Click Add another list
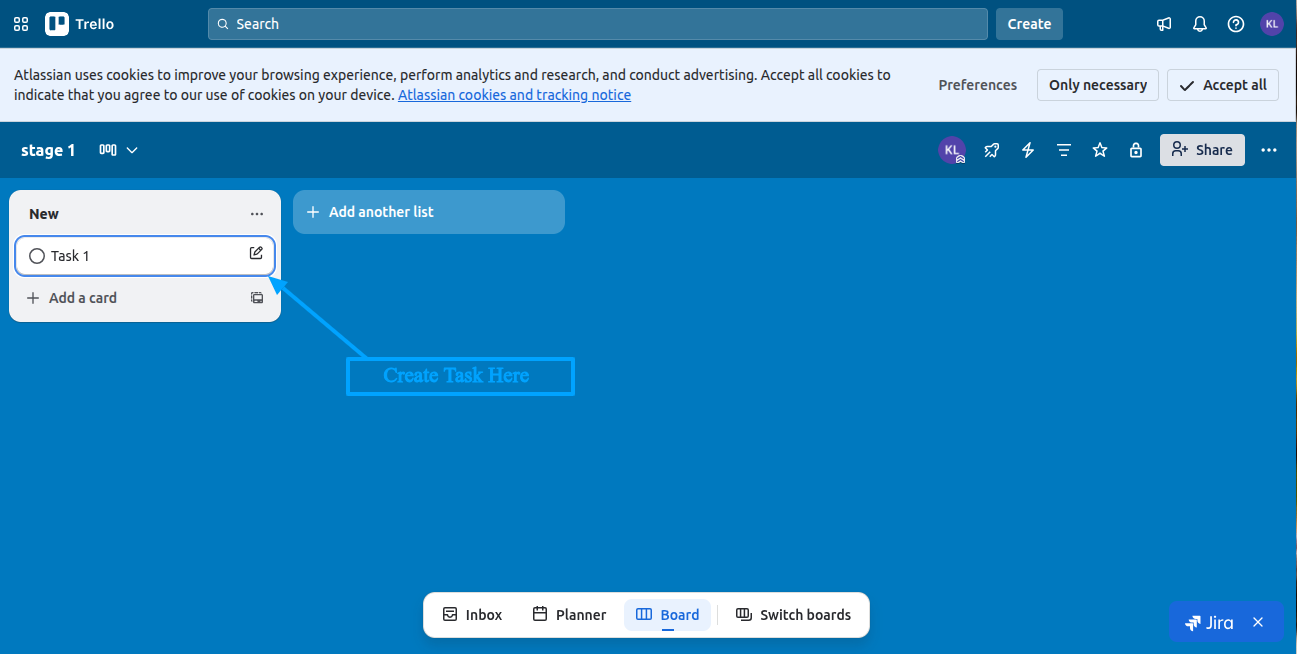 pyautogui.click(x=429, y=212)
